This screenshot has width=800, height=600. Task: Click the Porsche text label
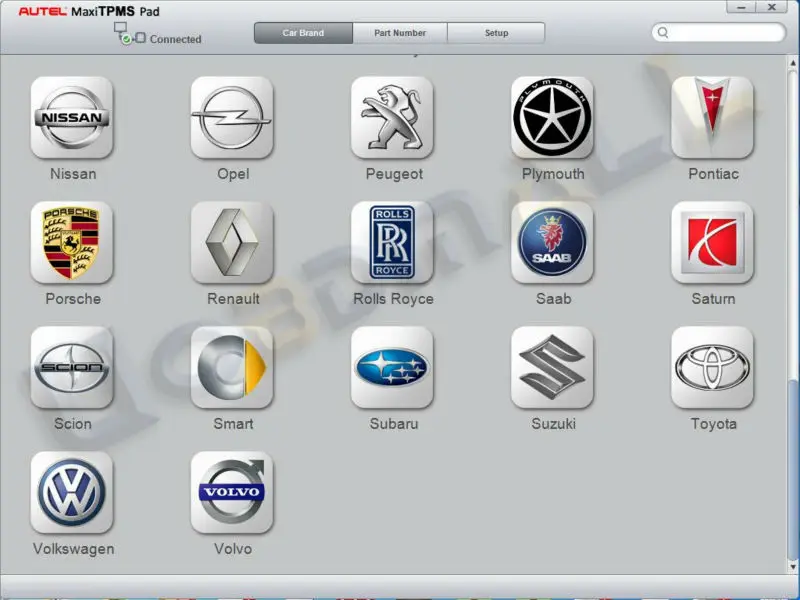click(73, 299)
